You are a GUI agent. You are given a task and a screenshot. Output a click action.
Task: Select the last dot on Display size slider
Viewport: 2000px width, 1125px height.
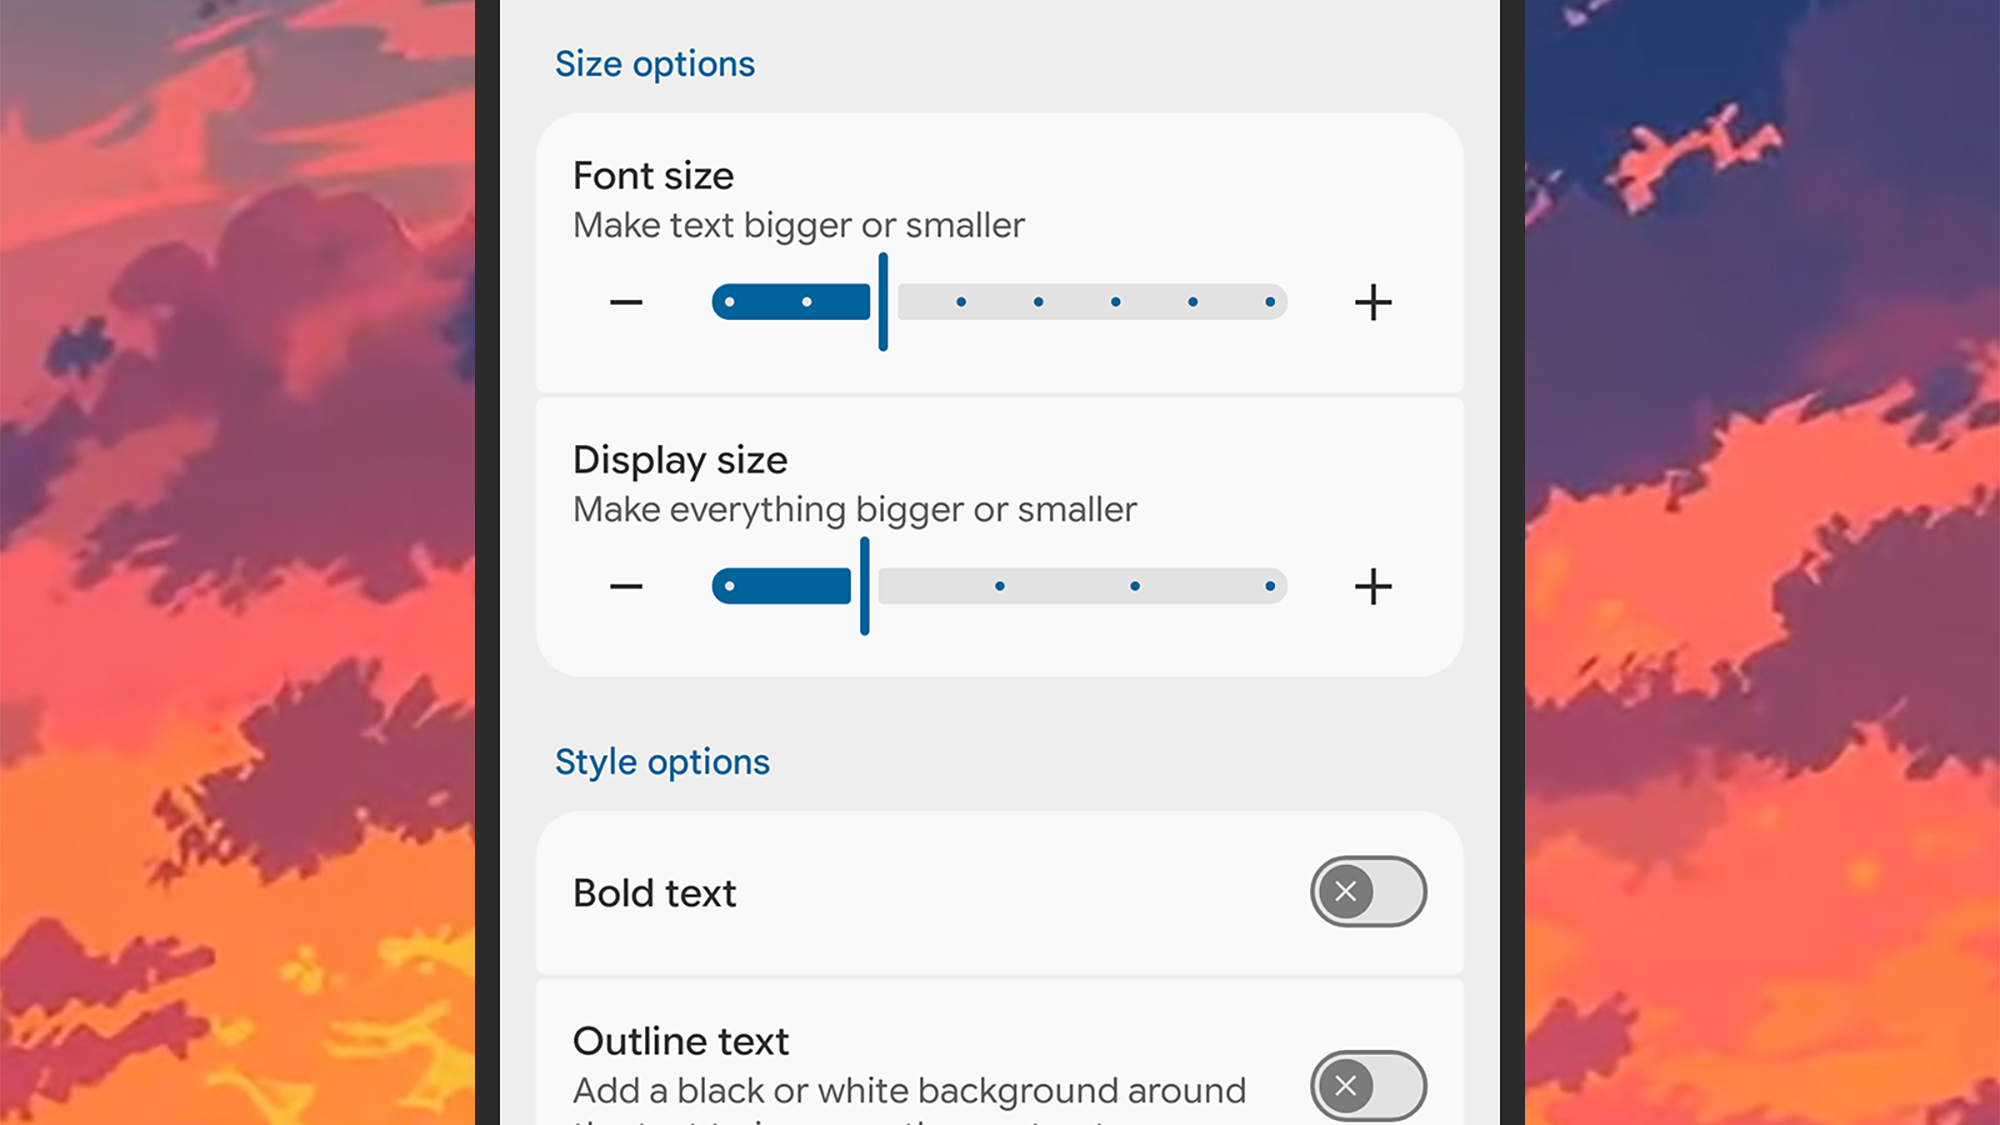pos(1270,586)
